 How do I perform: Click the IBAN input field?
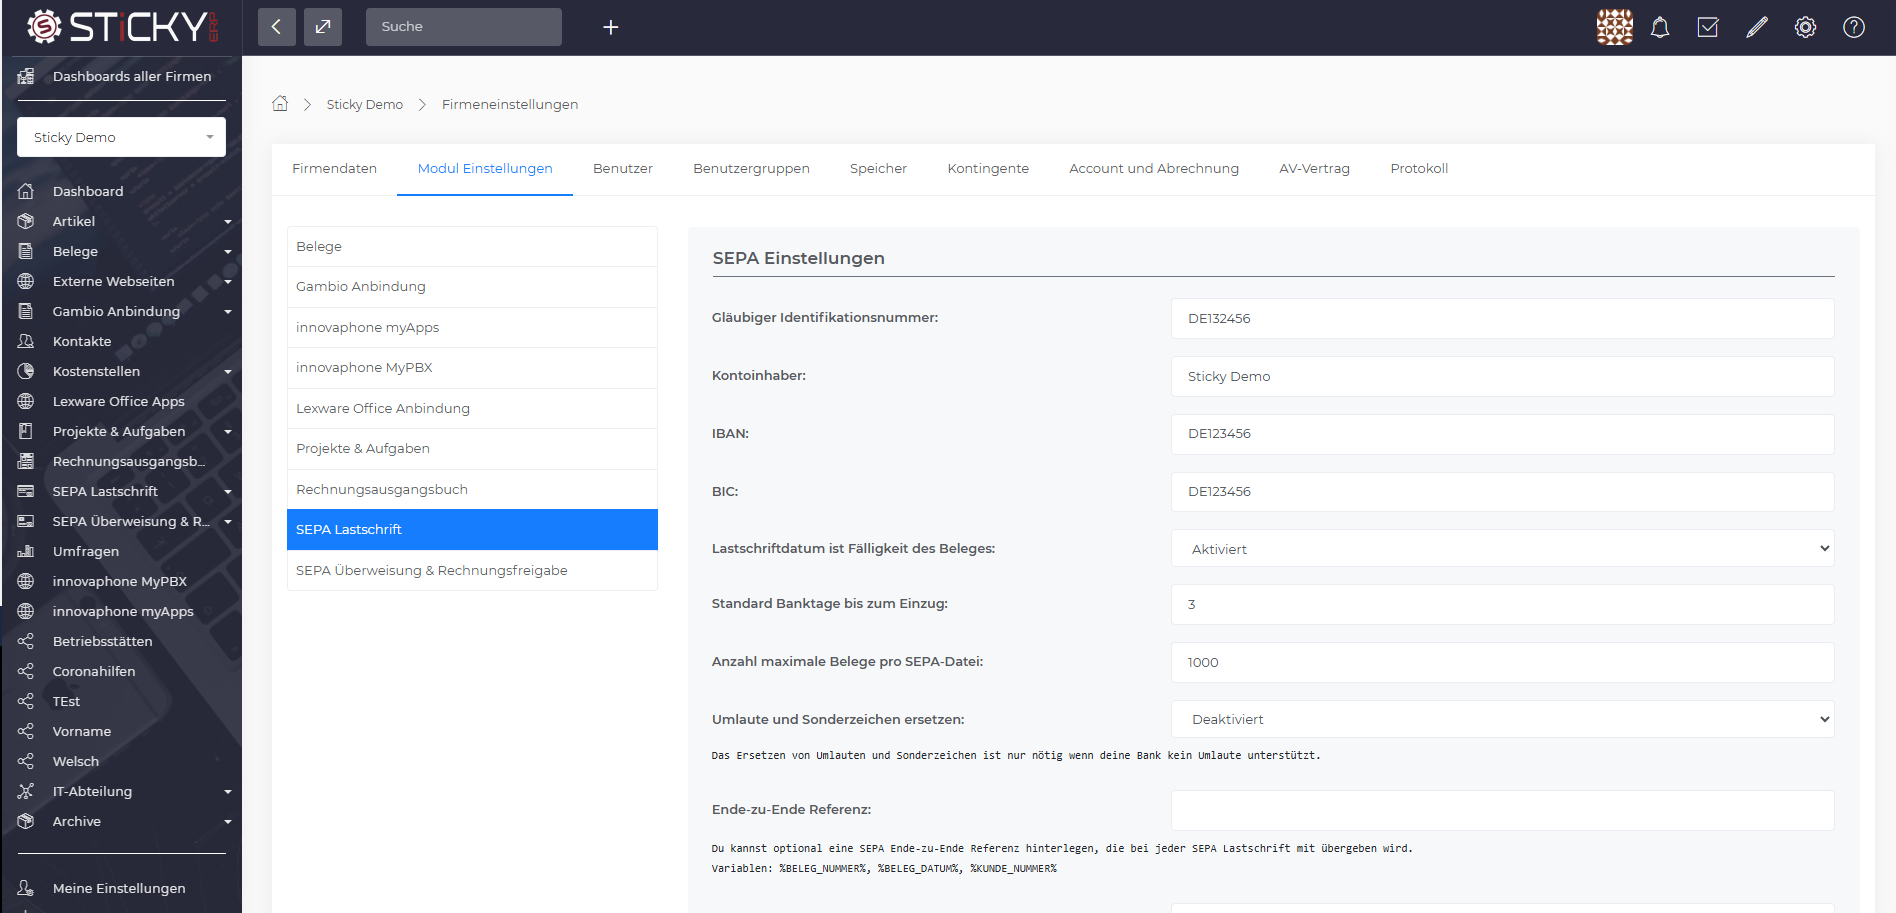coord(1502,434)
